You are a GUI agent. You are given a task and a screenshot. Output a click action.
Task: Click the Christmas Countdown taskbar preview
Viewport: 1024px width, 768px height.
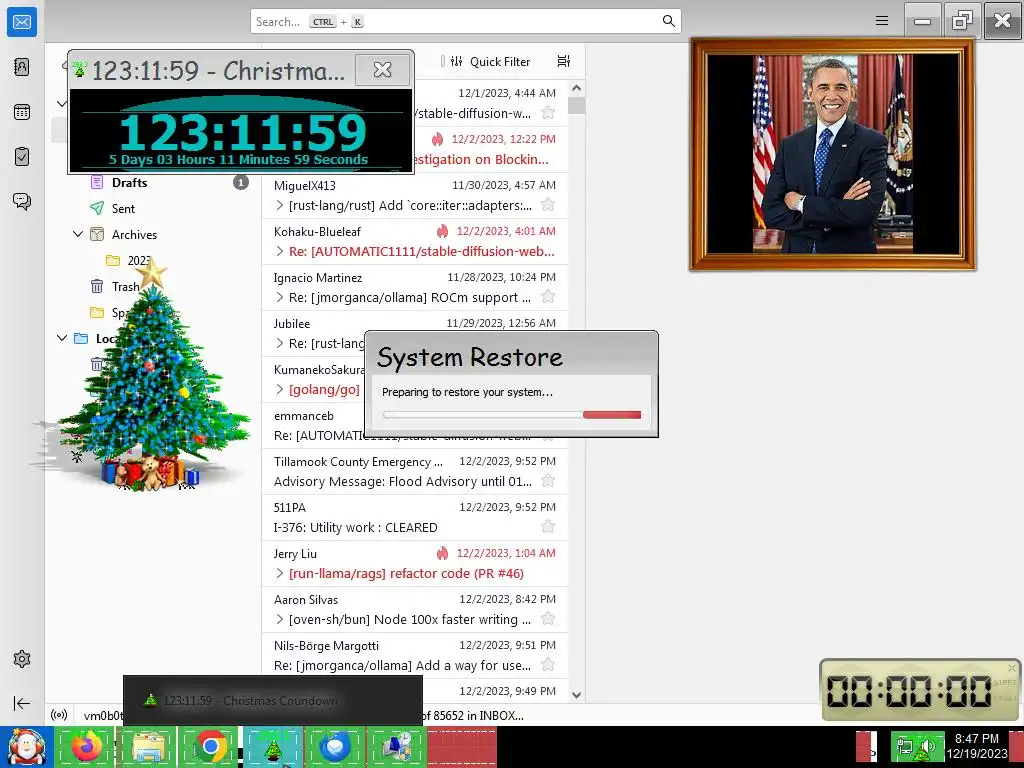pos(273,701)
